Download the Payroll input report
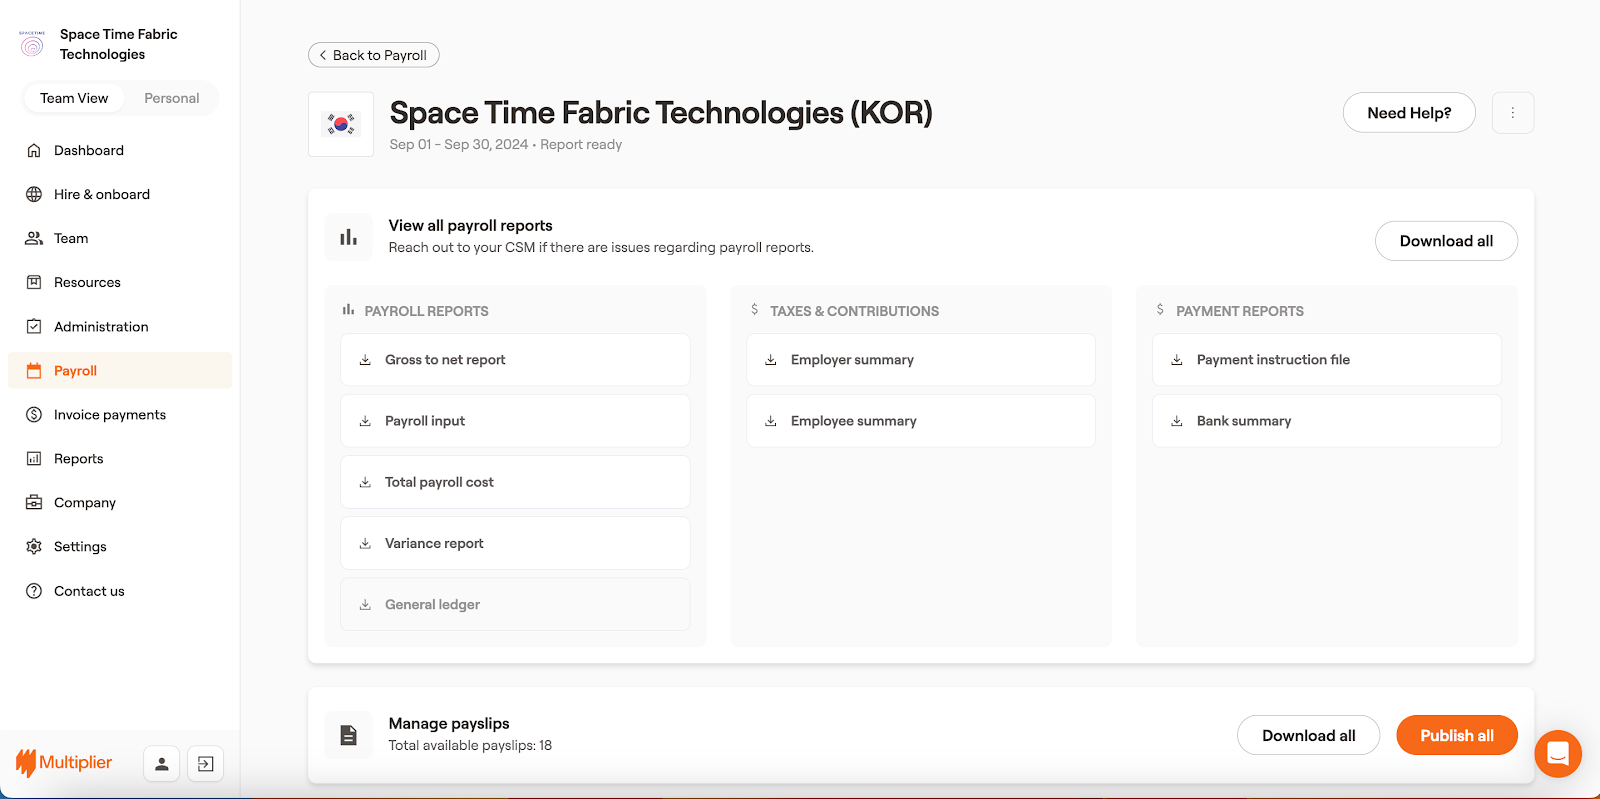 pos(515,421)
